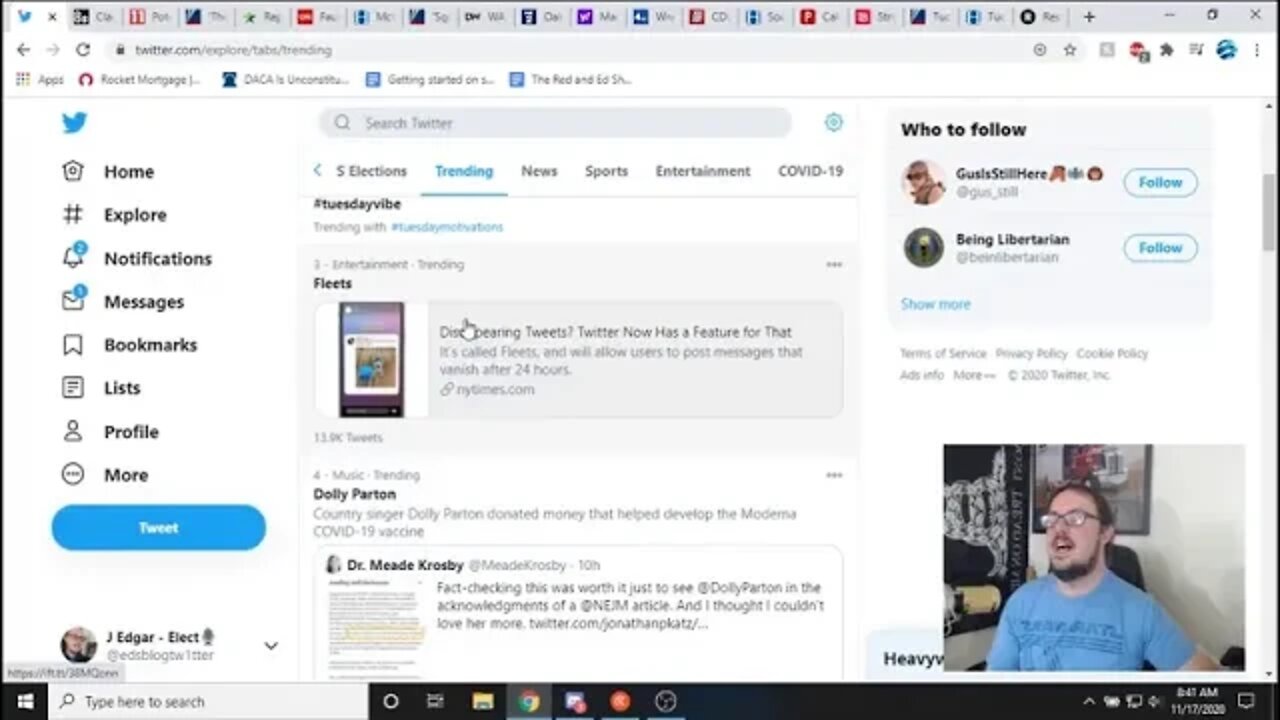Follow Being Libertarian account

pyautogui.click(x=1160, y=248)
